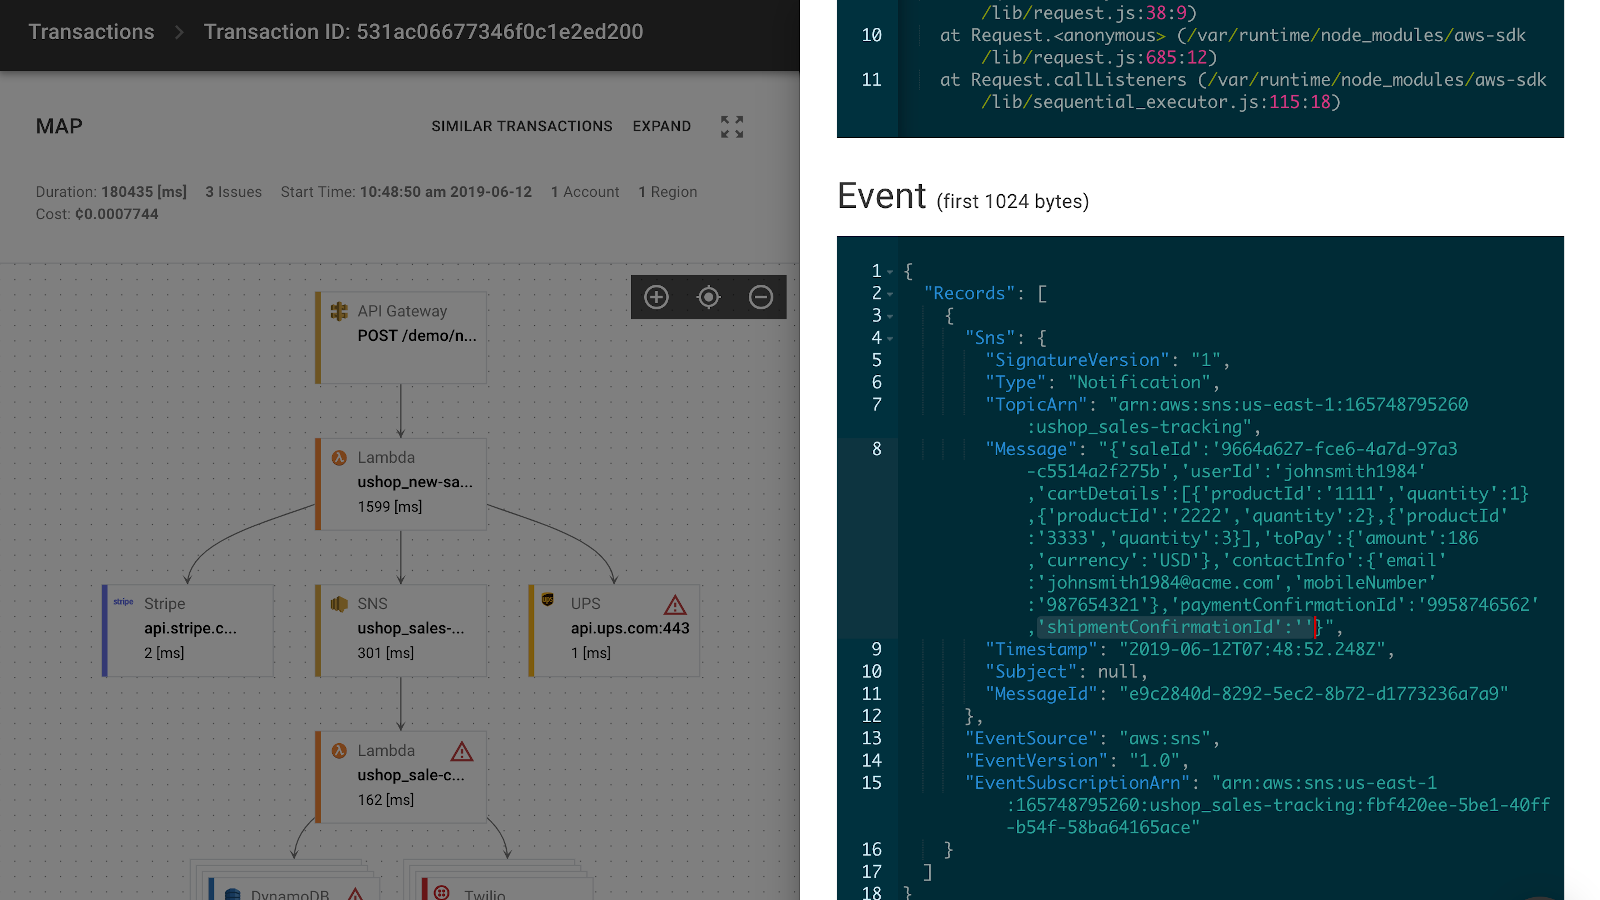
Task: Click the Duration 180435 [ms] value
Action: click(x=144, y=192)
